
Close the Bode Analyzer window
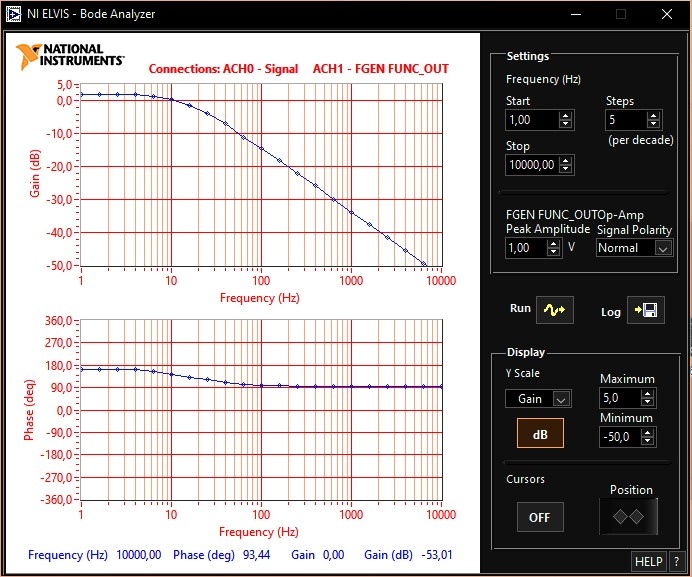(x=667, y=14)
